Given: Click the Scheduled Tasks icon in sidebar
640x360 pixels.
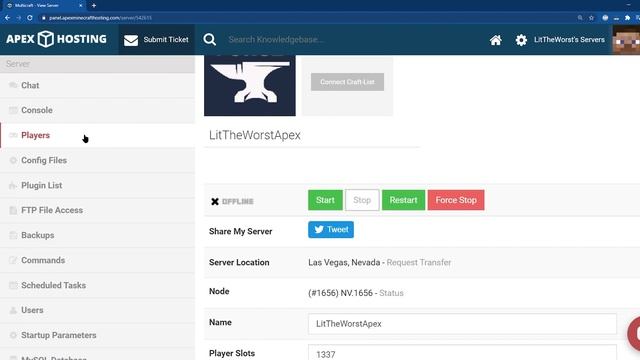Looking at the screenshot, I should [13, 285].
